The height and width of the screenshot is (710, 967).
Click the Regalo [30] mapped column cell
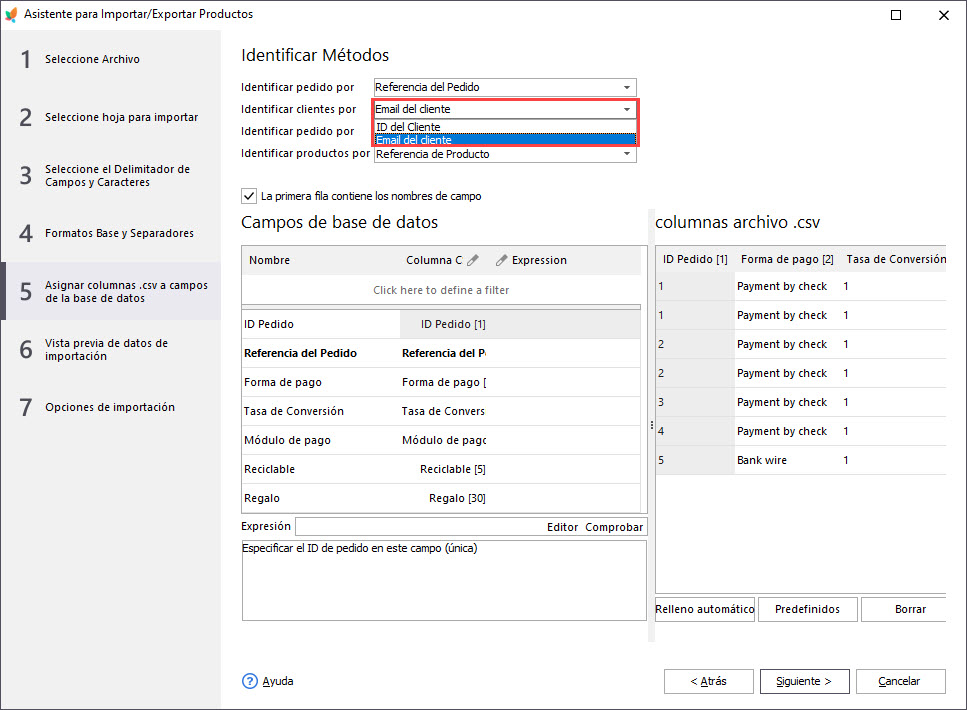443,498
